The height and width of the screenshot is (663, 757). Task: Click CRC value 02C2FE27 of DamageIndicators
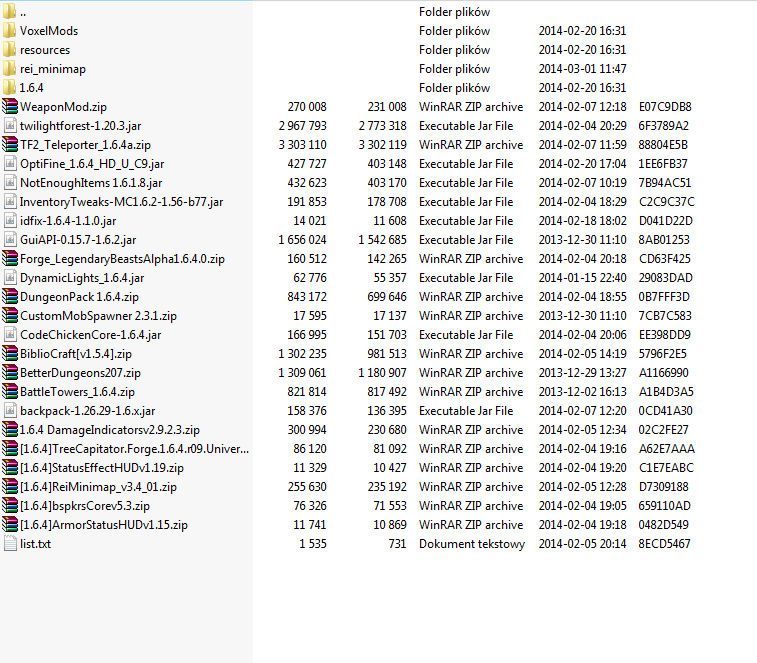tap(663, 429)
